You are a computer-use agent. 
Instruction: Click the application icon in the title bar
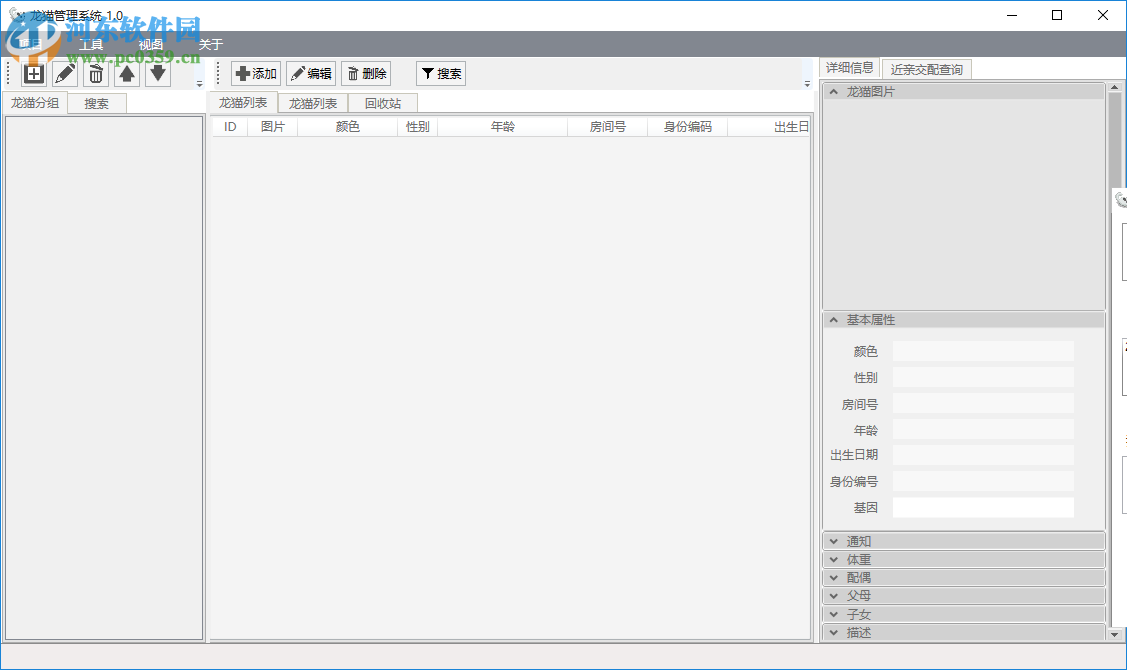(15, 16)
